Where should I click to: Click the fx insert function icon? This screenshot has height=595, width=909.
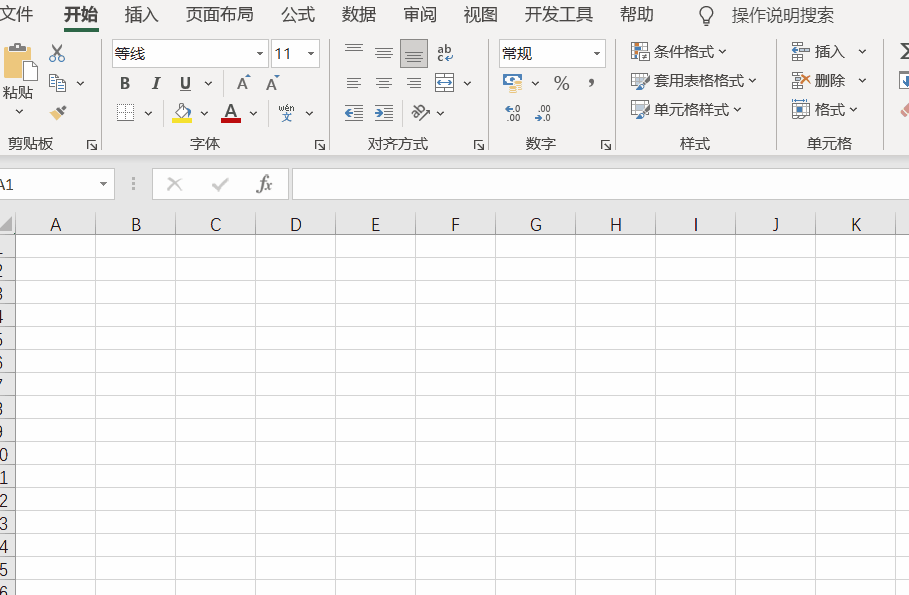click(x=264, y=184)
